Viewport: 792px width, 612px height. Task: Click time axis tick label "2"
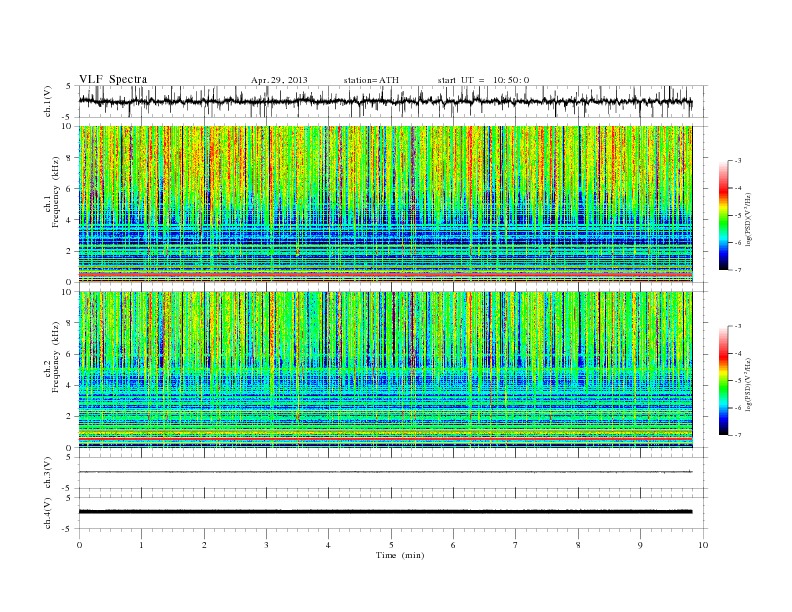click(204, 545)
